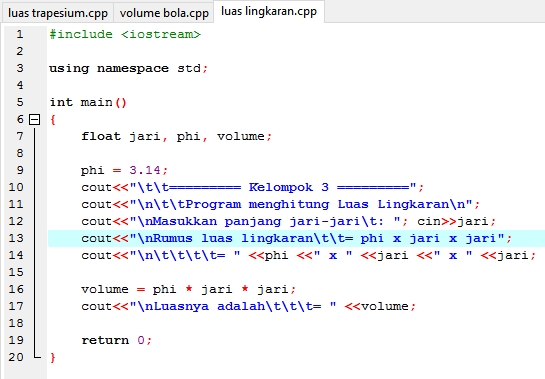545x379 pixels.
Task: Click 'volume = phi * jari * jari;'
Action: (x=189, y=290)
